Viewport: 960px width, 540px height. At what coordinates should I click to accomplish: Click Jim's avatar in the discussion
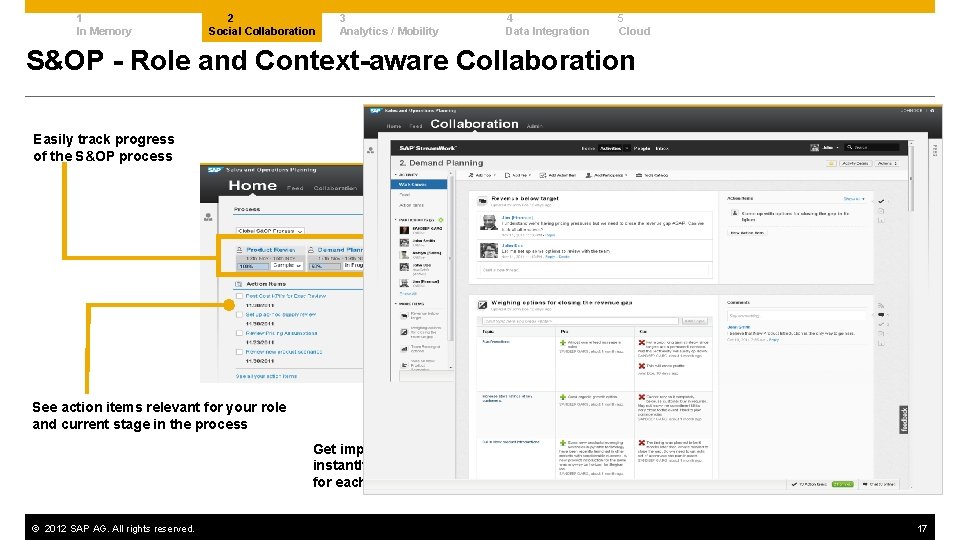489,223
